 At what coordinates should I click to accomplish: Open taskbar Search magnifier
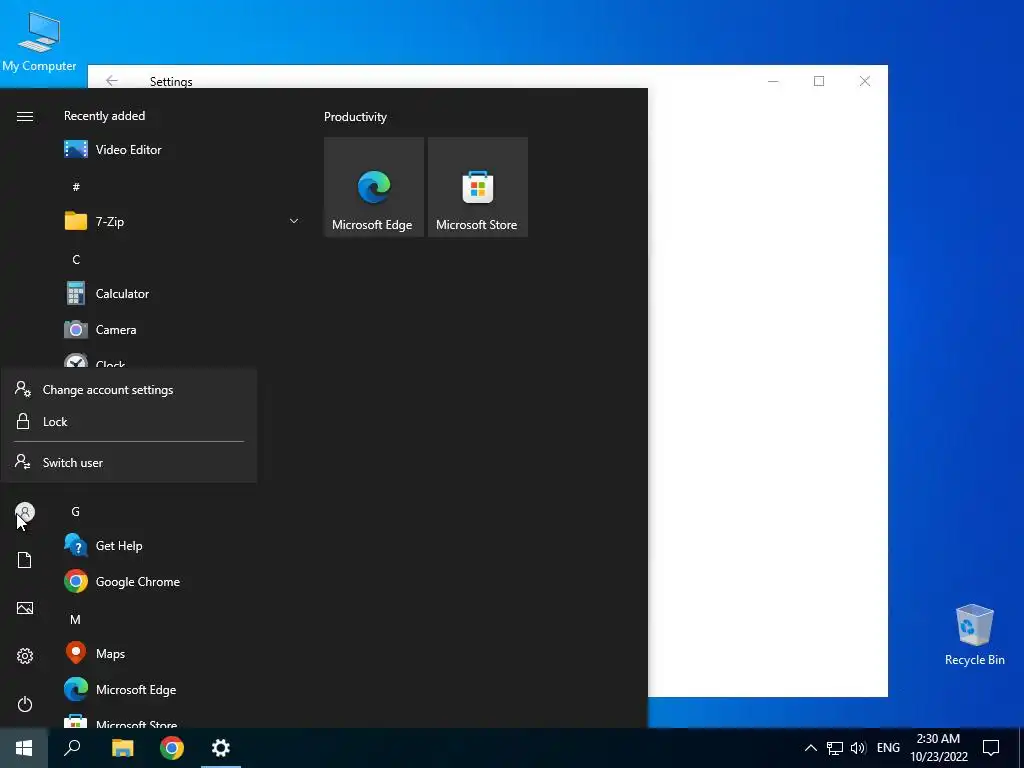72,748
